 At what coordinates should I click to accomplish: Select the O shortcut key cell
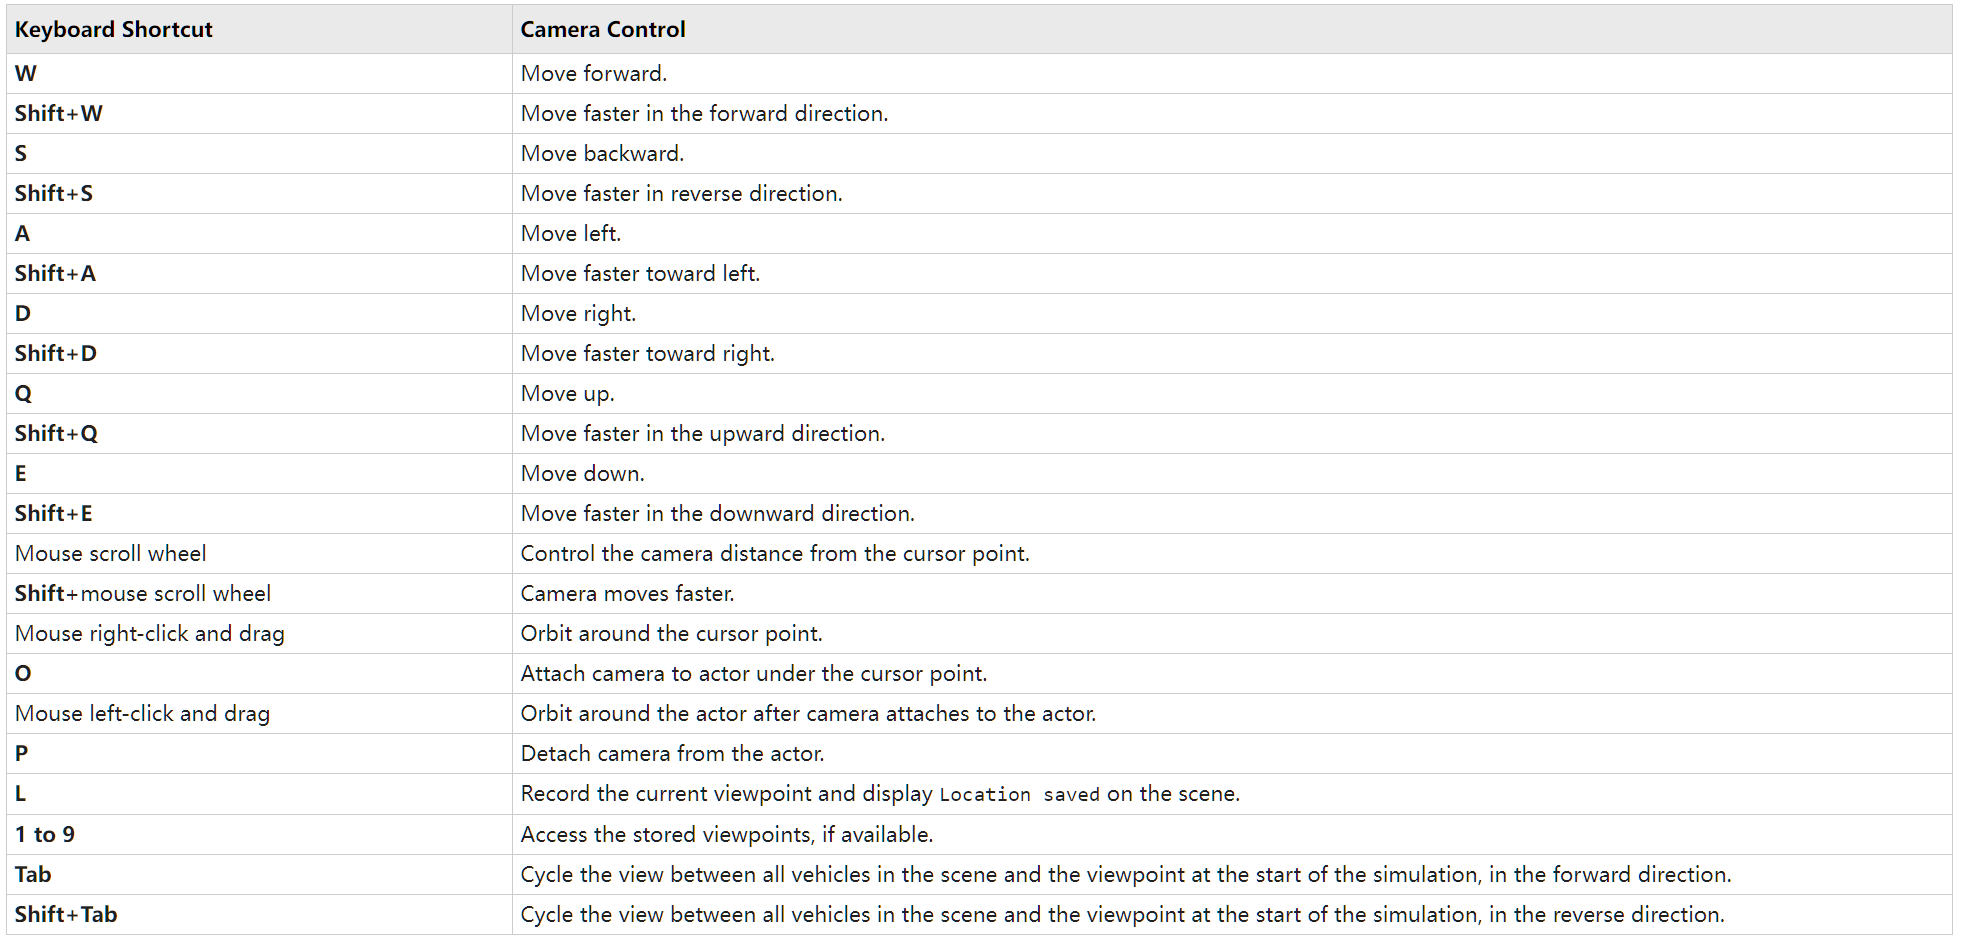[x=24, y=674]
